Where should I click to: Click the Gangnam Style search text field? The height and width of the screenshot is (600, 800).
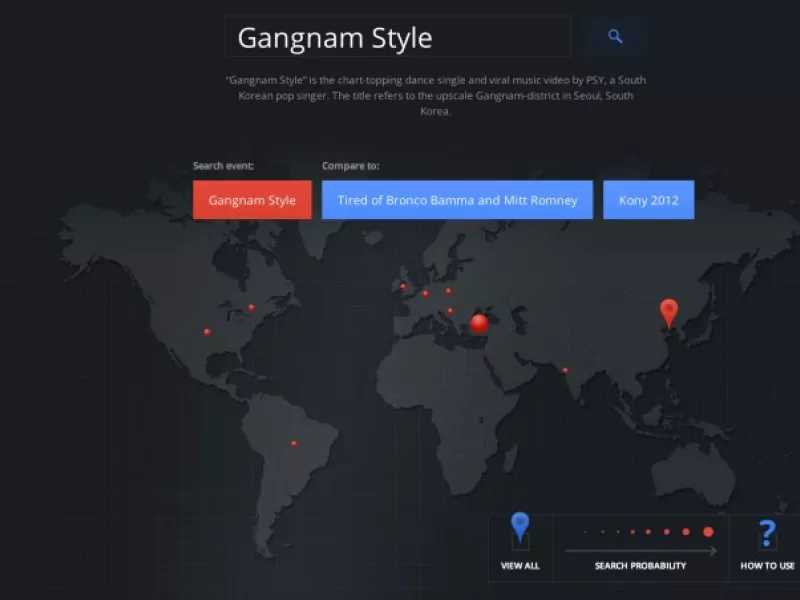(x=397, y=38)
